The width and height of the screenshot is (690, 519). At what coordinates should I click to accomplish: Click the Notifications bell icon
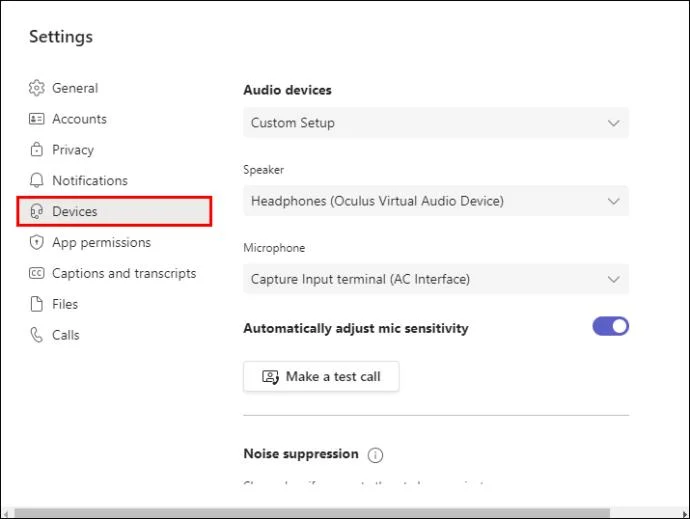point(37,180)
